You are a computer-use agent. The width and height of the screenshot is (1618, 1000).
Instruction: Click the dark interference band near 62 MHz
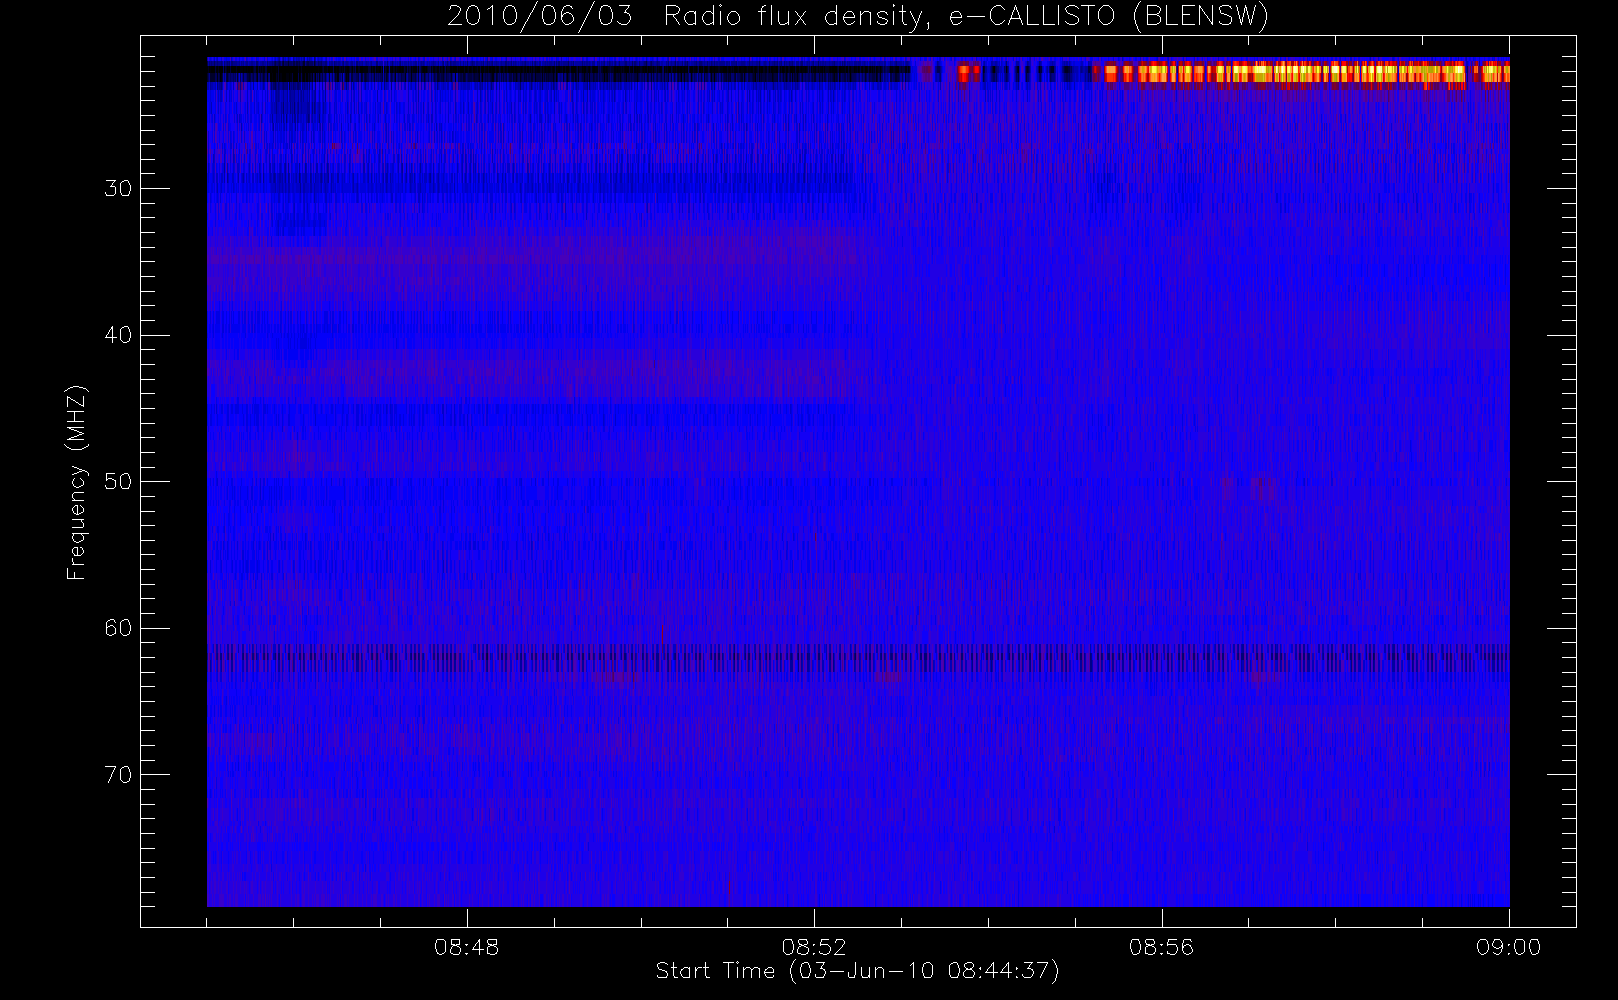[858, 660]
